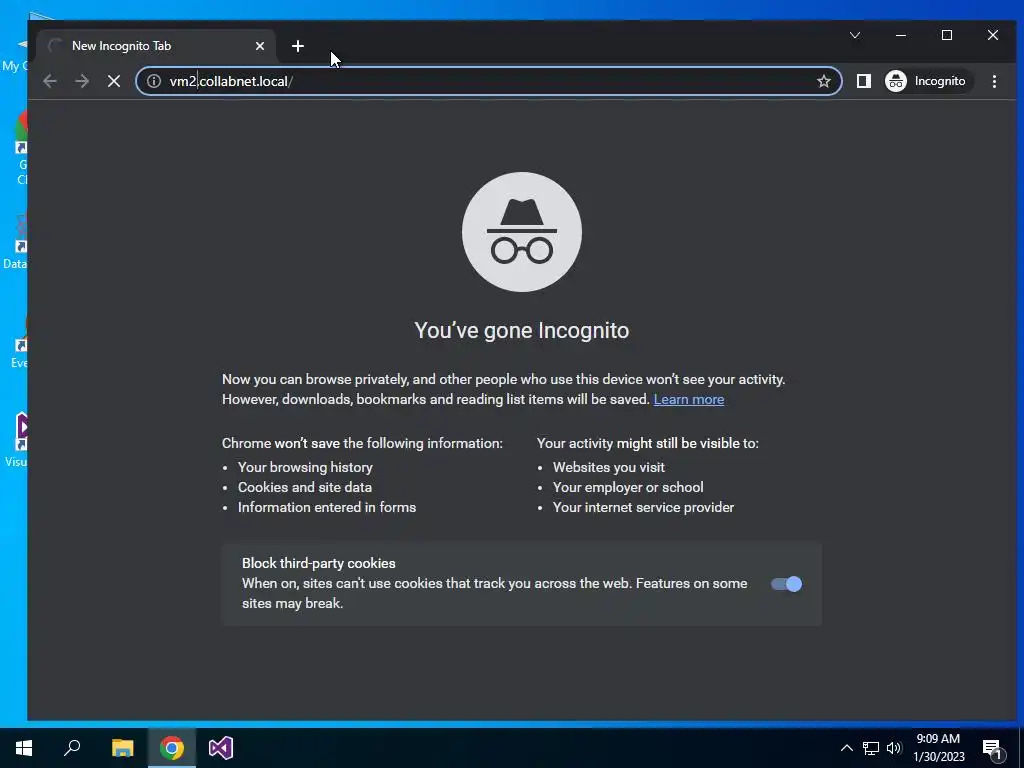Click "Websites you visit" list item
The height and width of the screenshot is (768, 1024).
(609, 468)
